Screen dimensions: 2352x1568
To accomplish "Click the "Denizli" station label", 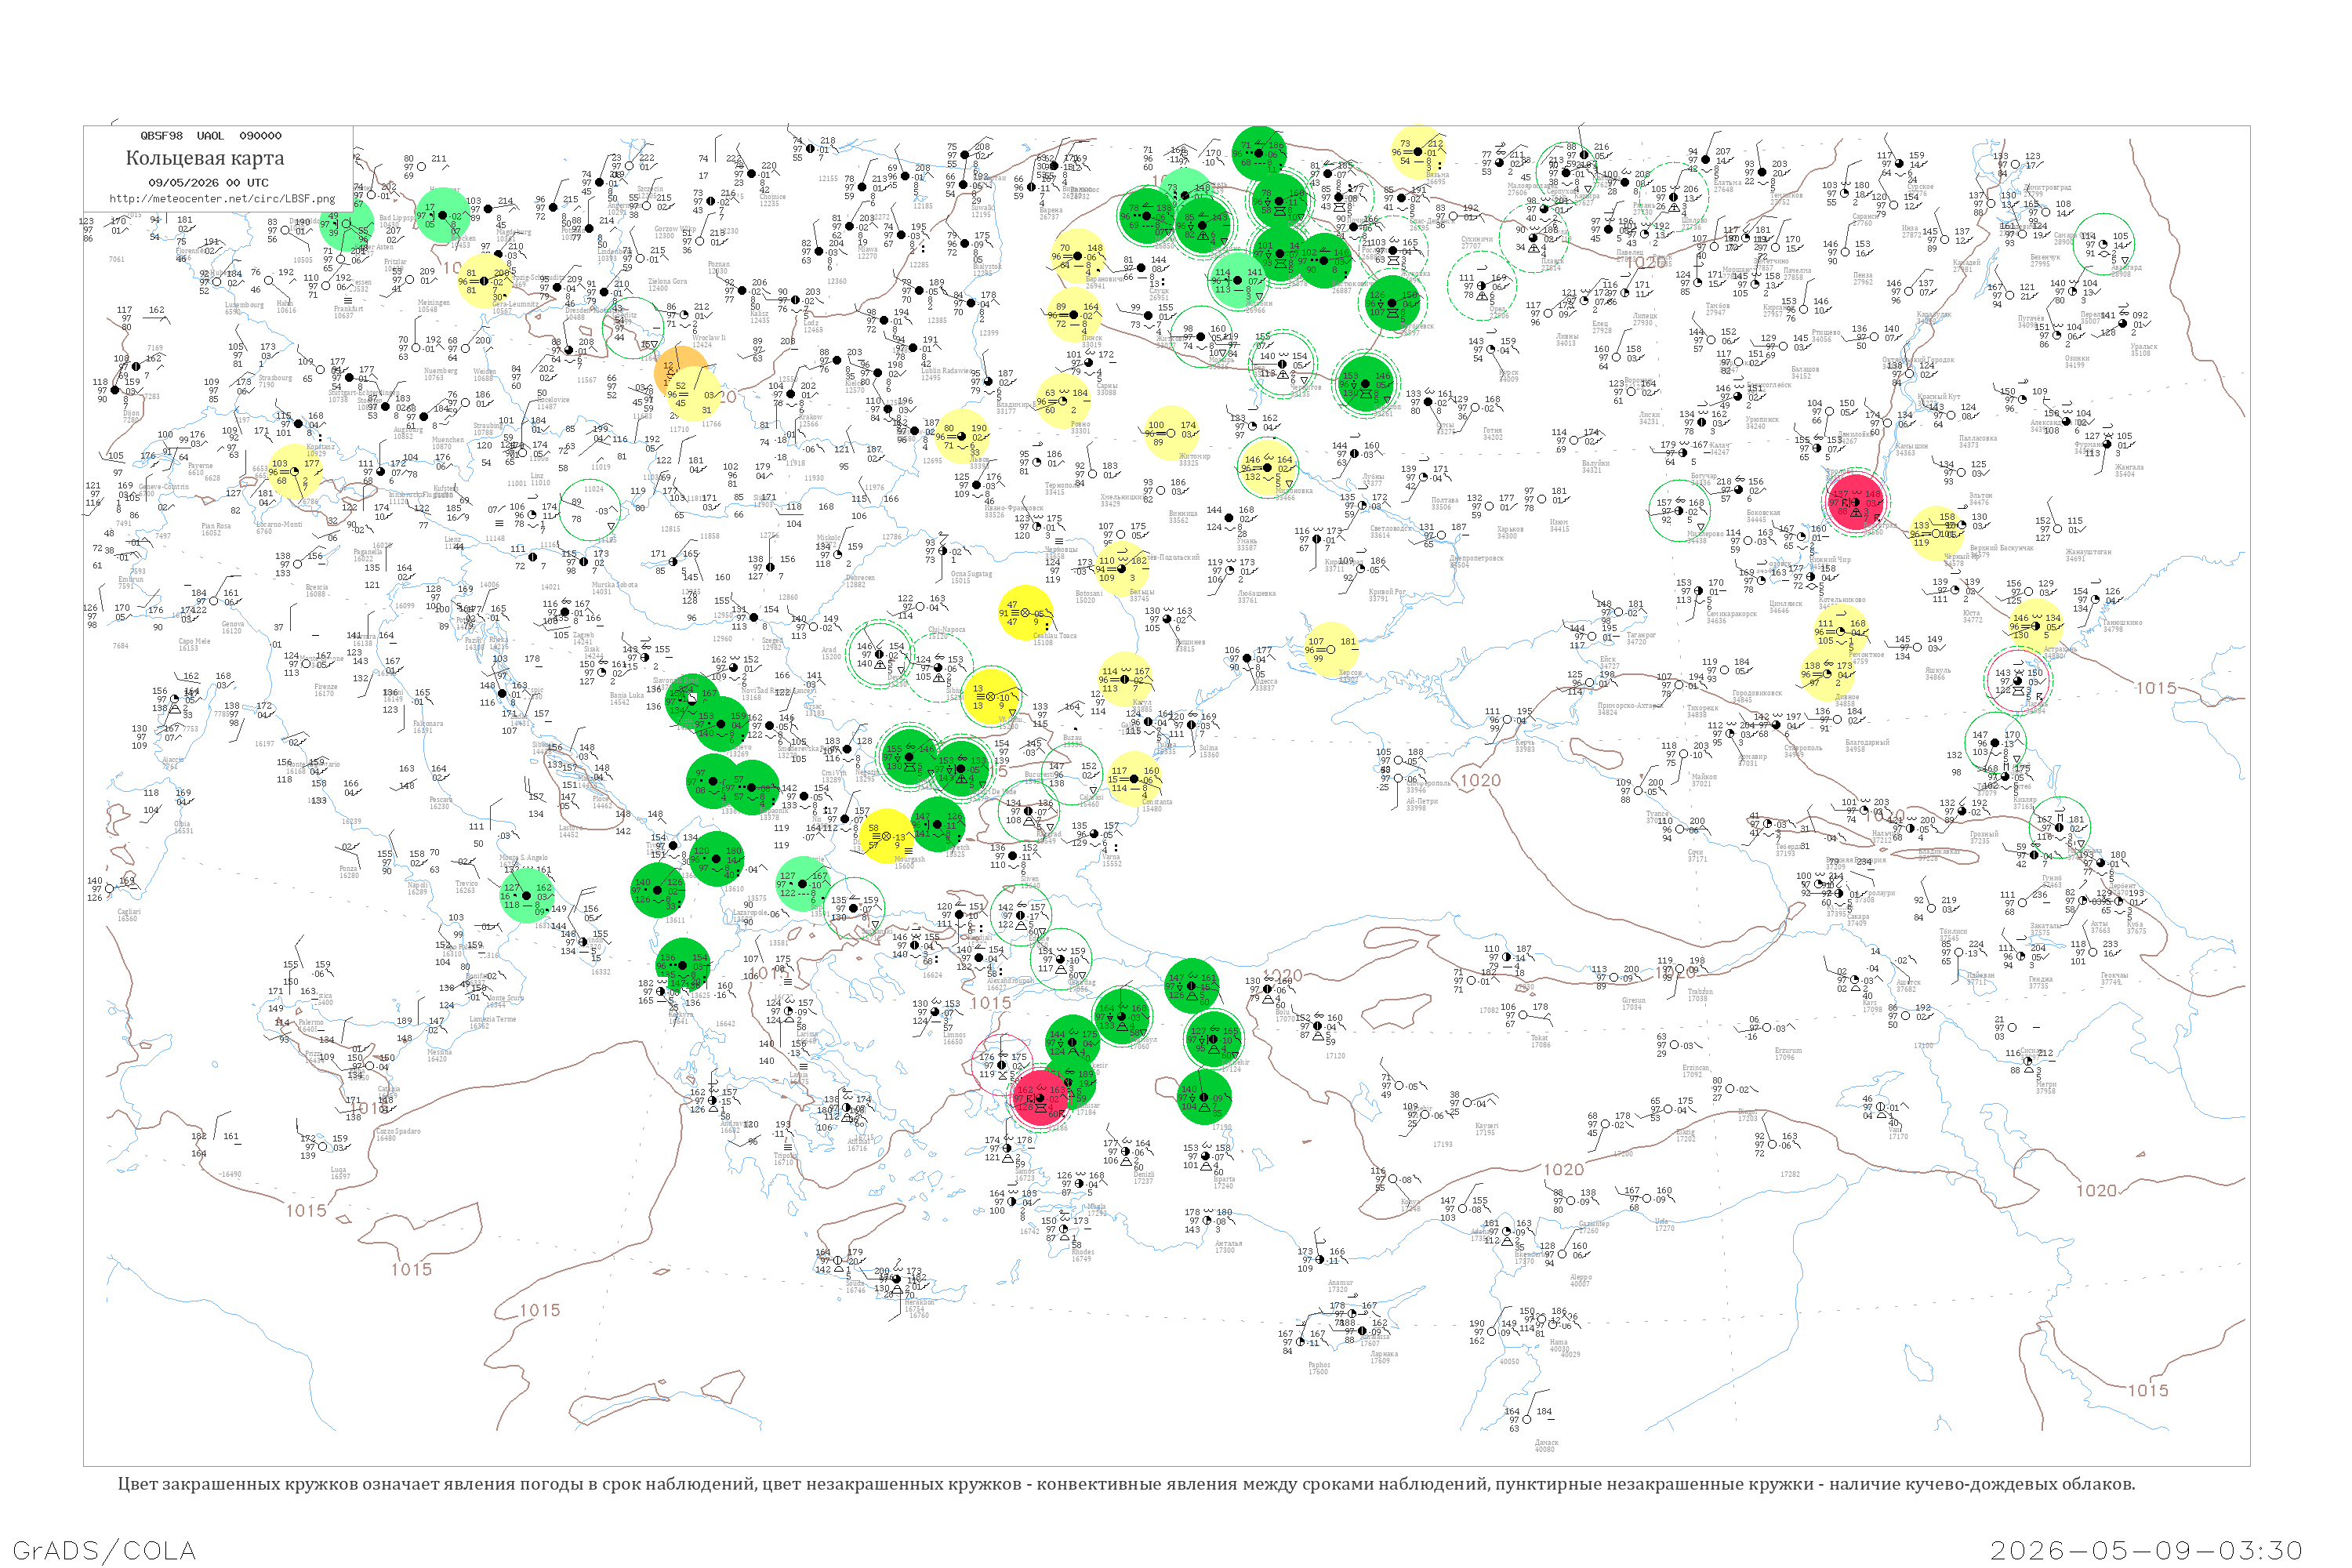I will click(1144, 1175).
